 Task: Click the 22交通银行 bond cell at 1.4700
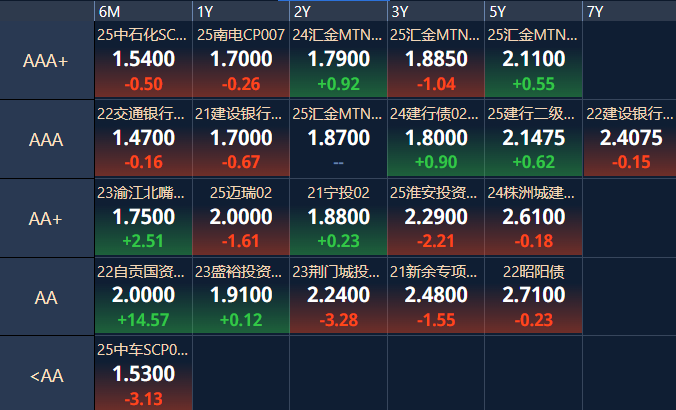click(143, 139)
